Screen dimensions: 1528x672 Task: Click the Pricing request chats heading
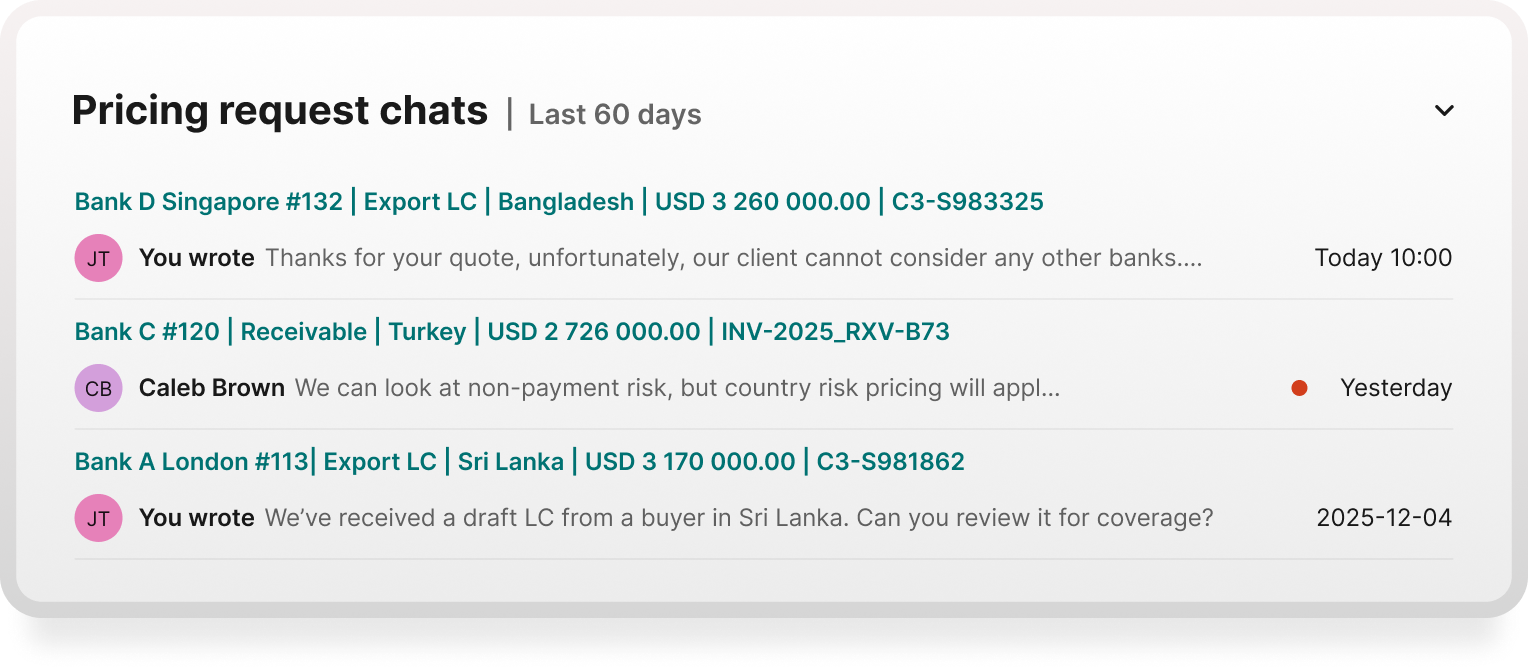click(279, 111)
